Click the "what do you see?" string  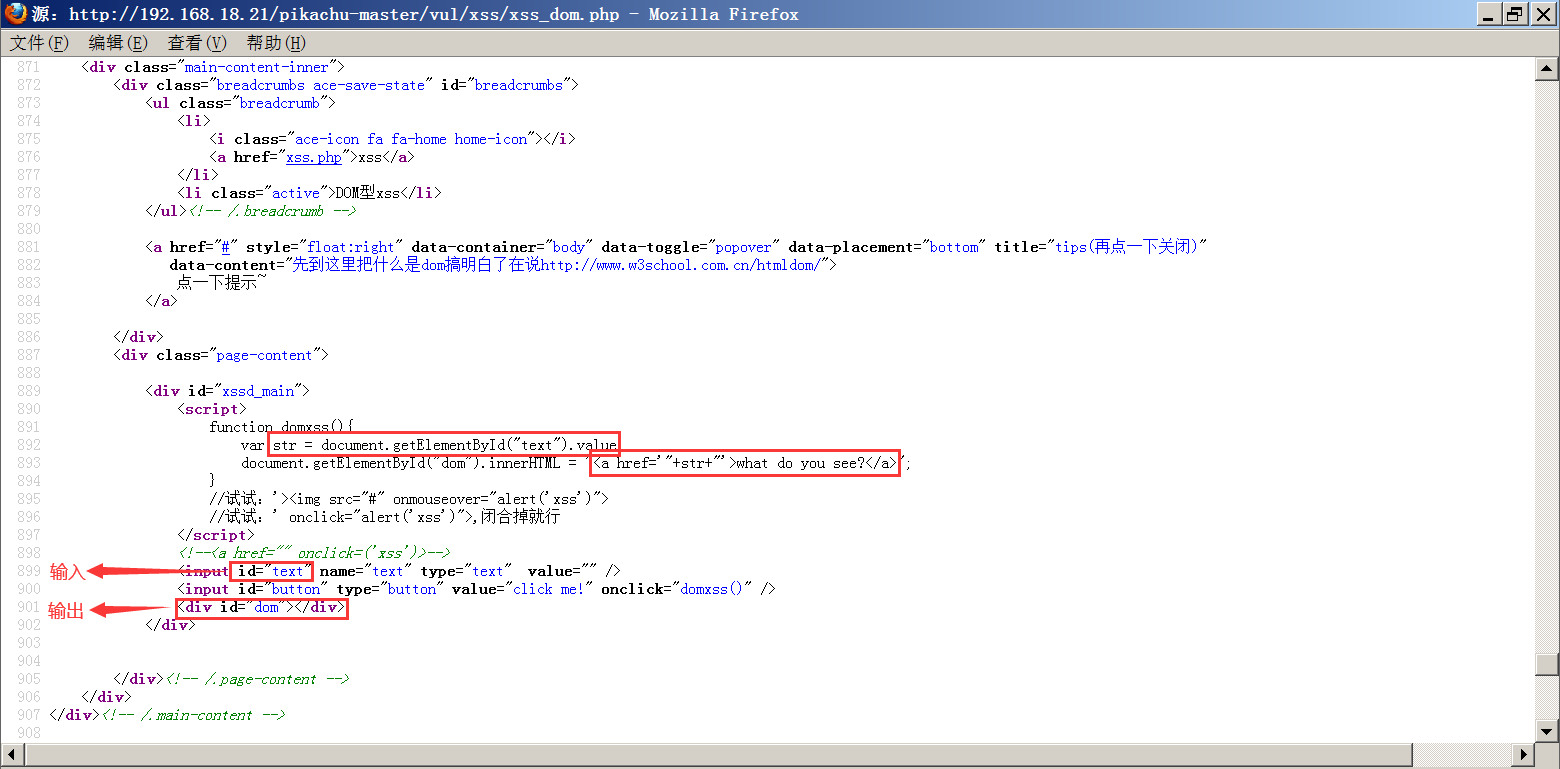[800, 463]
